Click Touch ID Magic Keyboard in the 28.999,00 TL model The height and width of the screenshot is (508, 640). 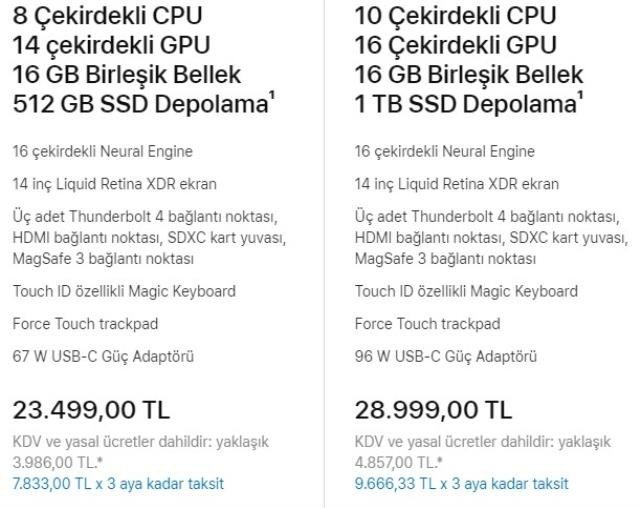click(x=466, y=292)
